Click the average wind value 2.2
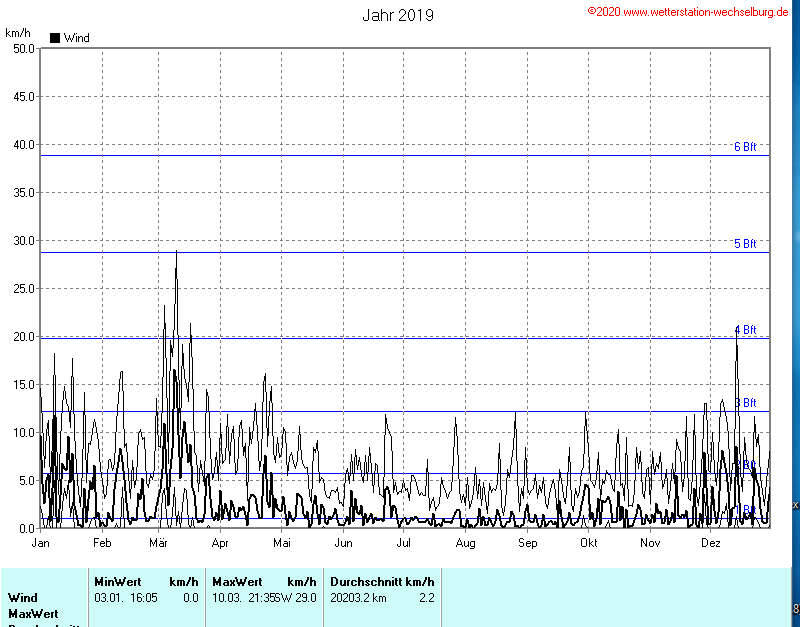 427,598
